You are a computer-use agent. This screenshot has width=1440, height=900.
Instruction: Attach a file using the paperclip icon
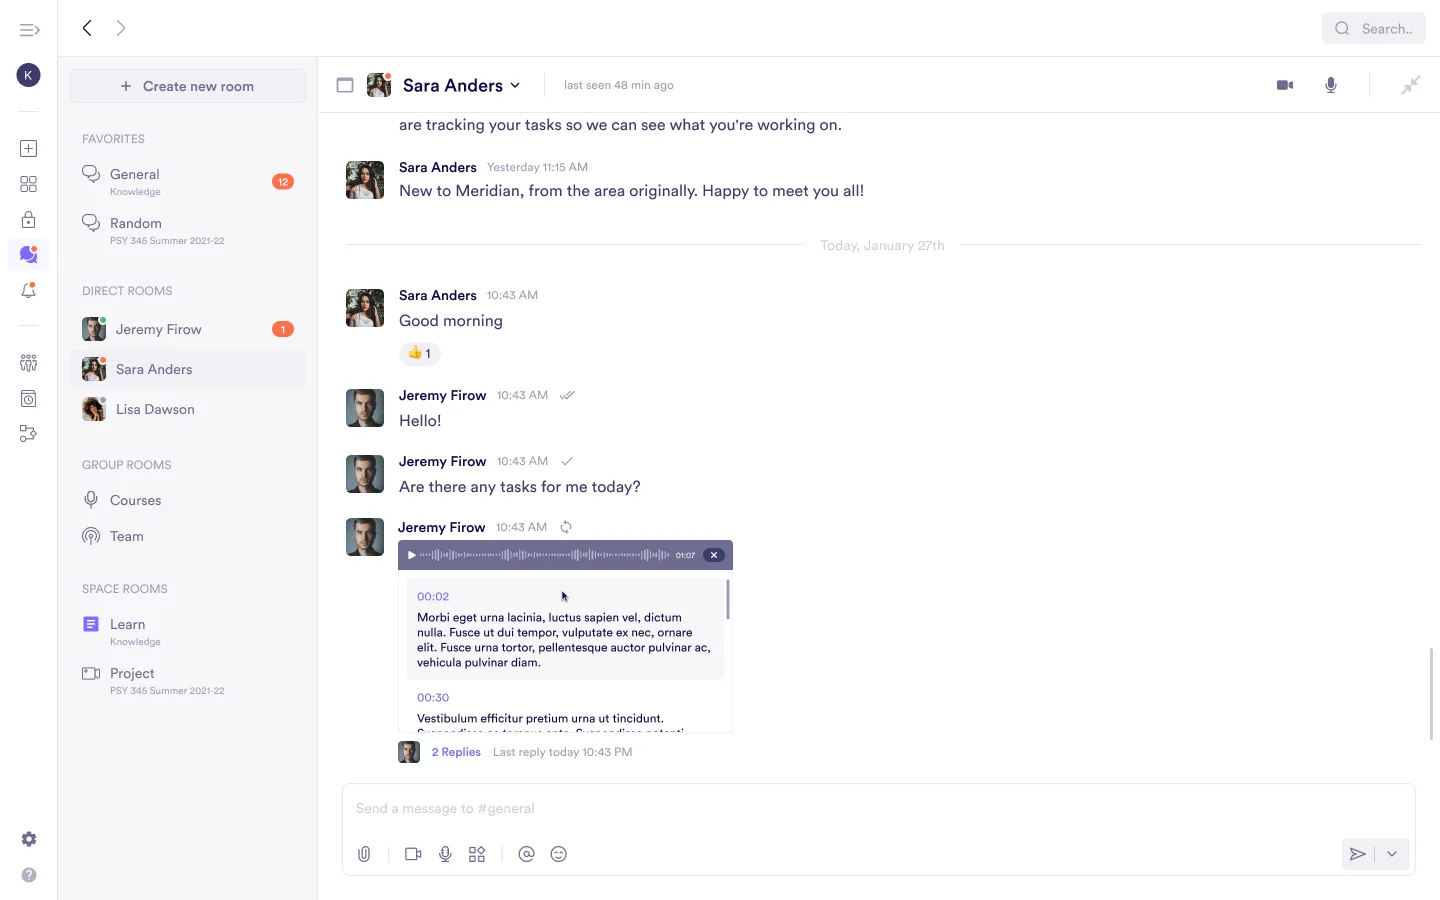click(364, 854)
